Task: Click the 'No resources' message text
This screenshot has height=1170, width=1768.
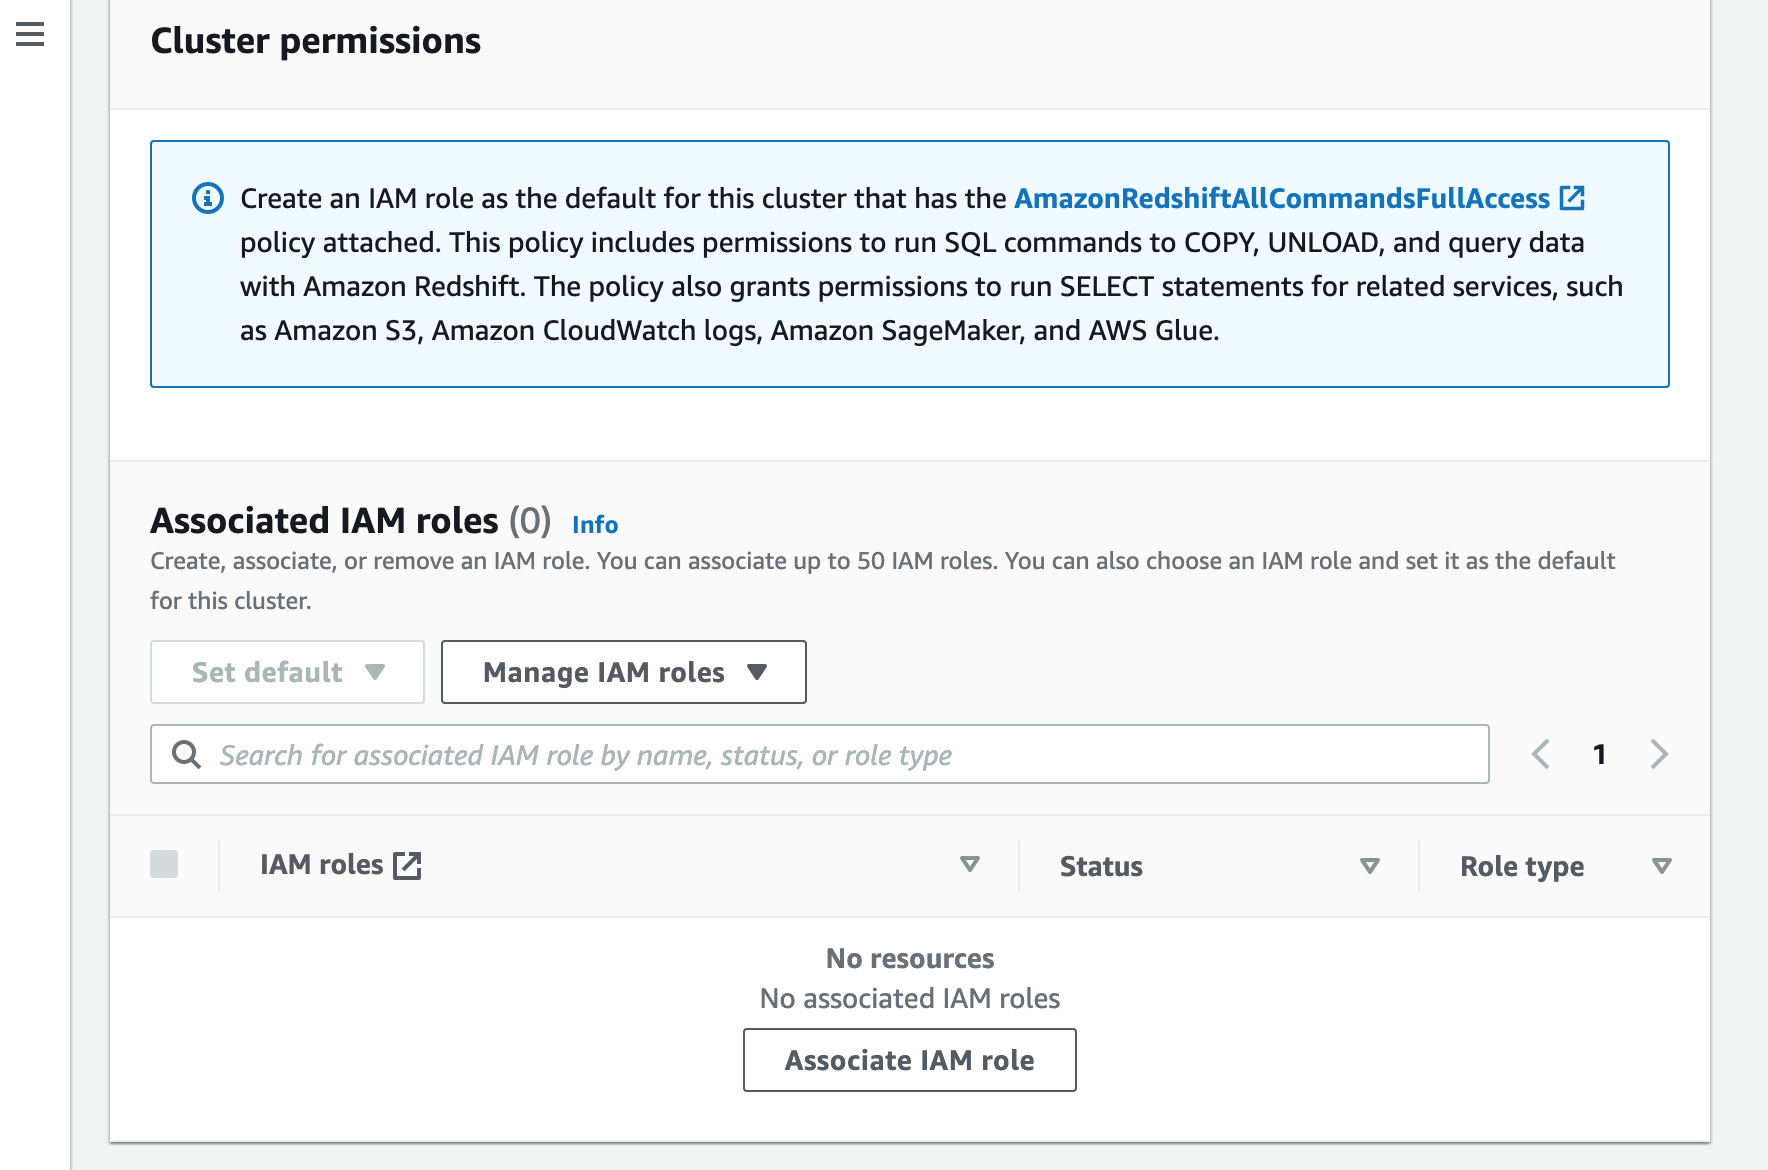Action: point(910,958)
